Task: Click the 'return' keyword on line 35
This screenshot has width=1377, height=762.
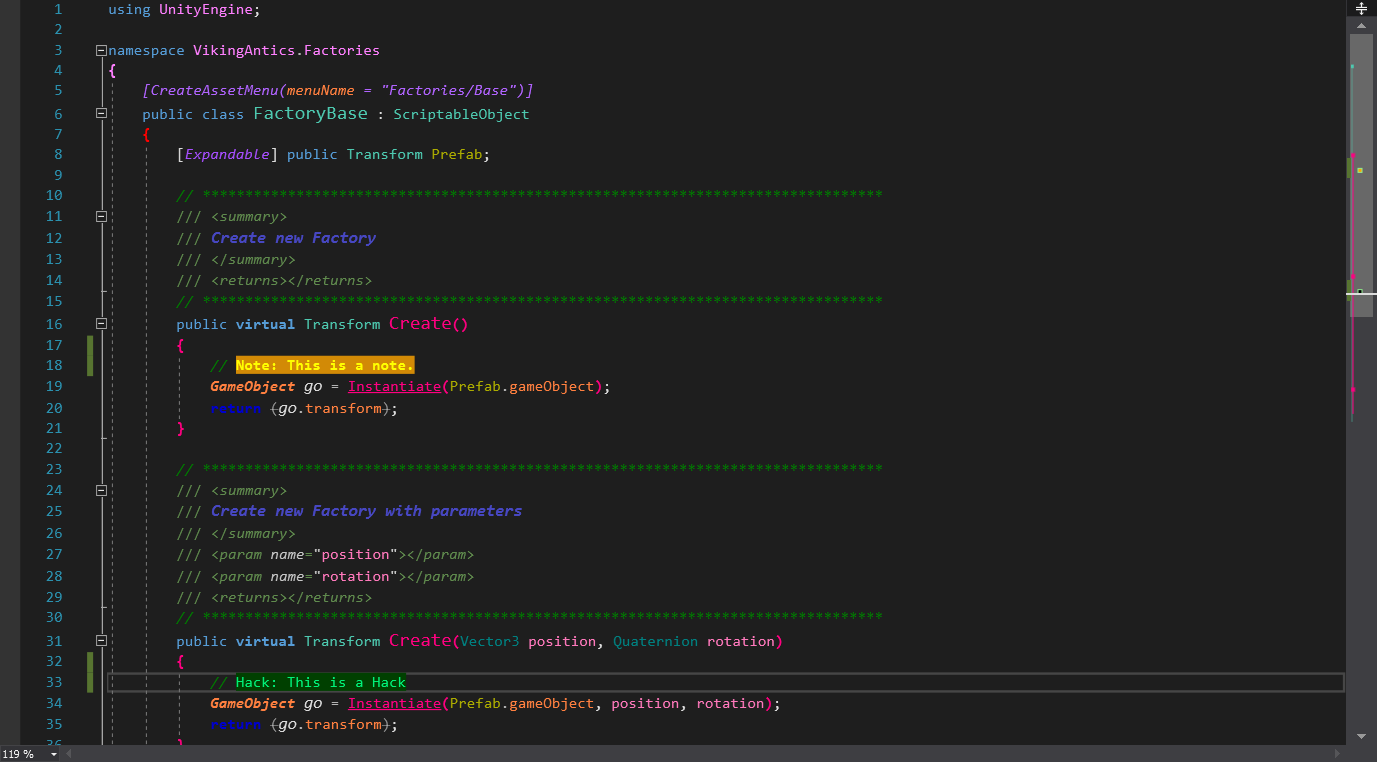Action: click(x=236, y=725)
